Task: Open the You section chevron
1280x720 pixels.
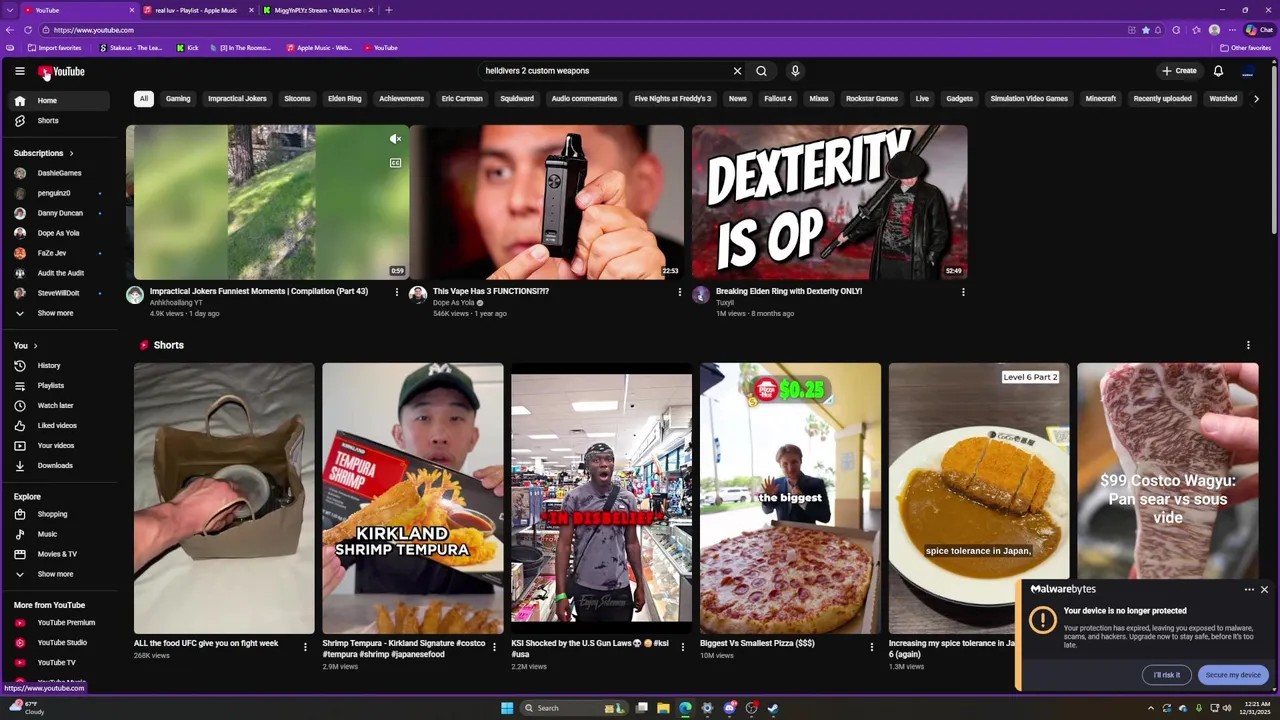Action: (35, 345)
